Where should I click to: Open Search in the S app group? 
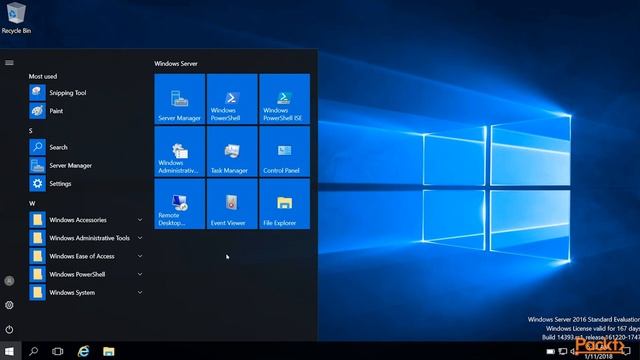tap(86, 147)
